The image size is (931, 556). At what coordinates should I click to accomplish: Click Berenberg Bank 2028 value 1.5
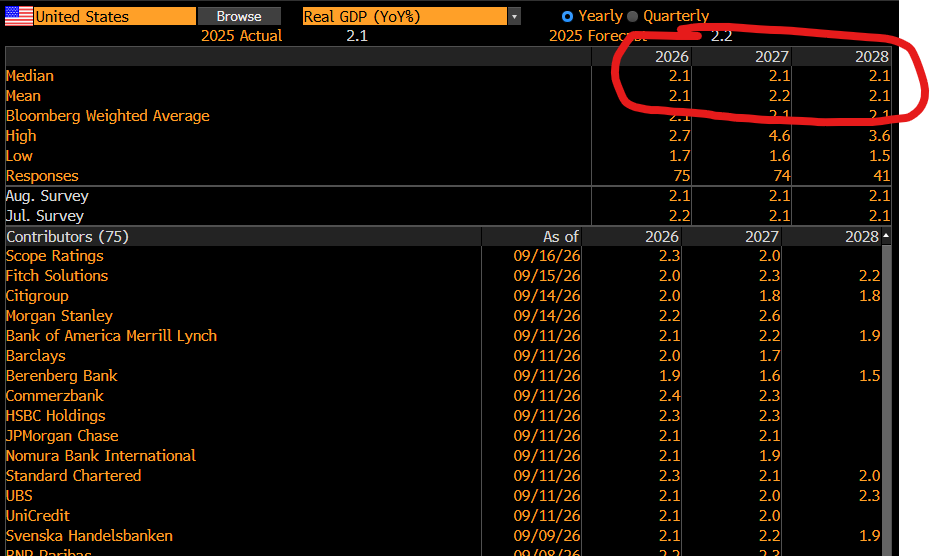pos(869,376)
